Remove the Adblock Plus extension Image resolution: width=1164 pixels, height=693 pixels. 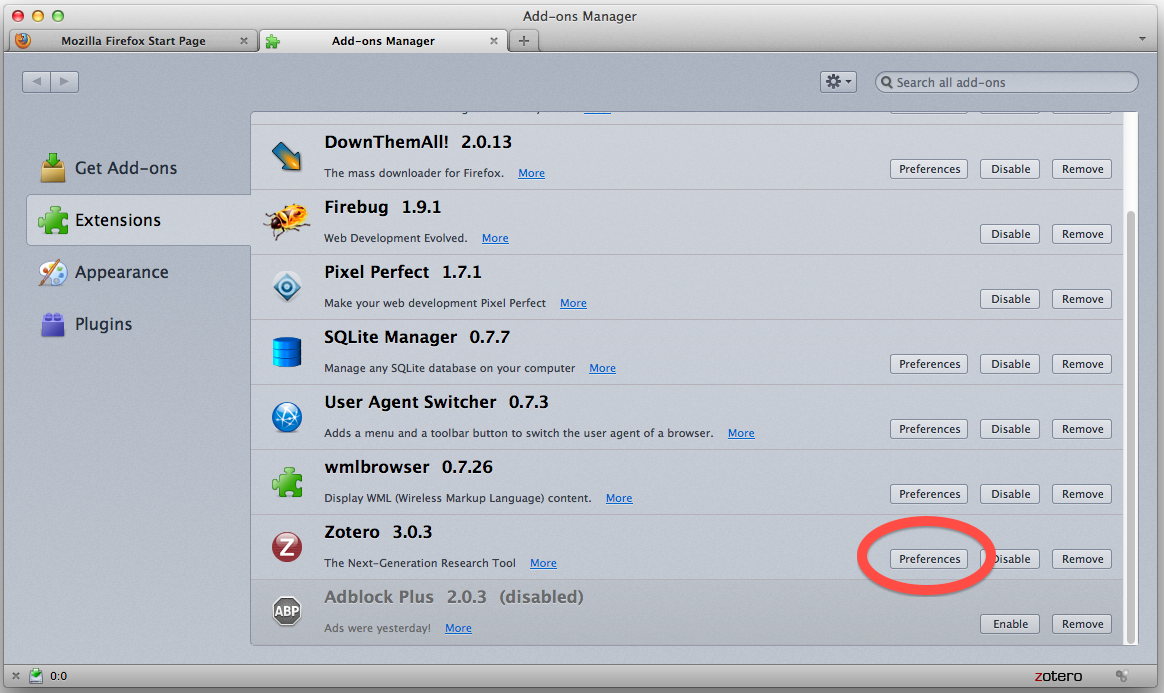tap(1082, 624)
